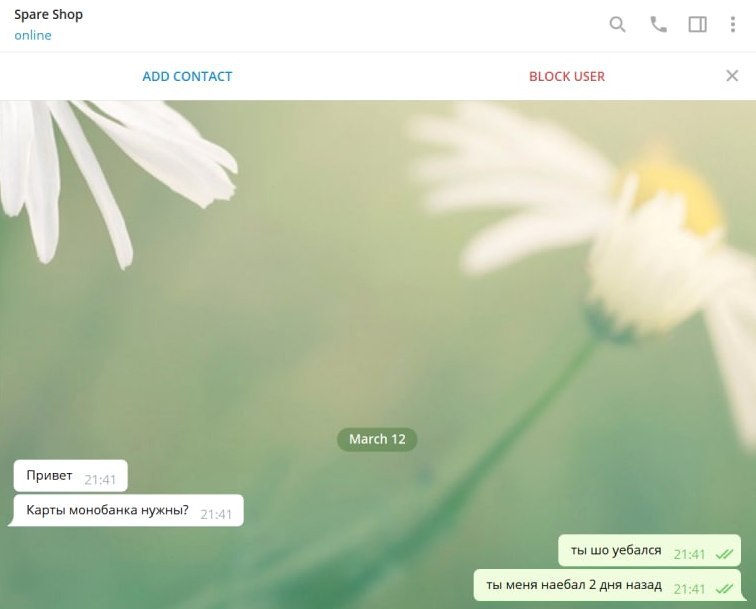Select the incoming Привет message
756x609 pixels.
70,475
